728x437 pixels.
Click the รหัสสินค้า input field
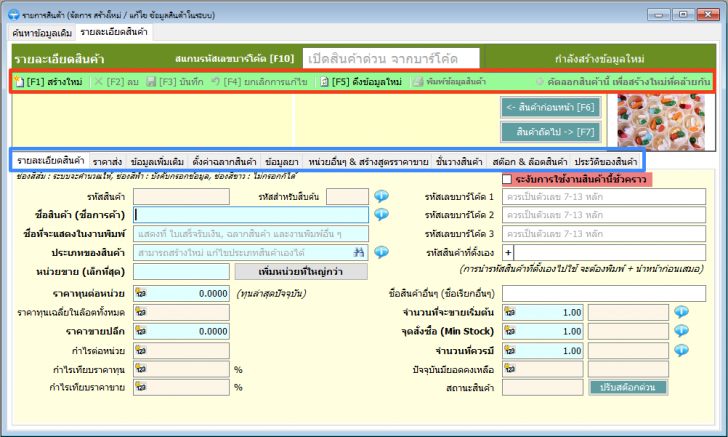[x=181, y=196]
